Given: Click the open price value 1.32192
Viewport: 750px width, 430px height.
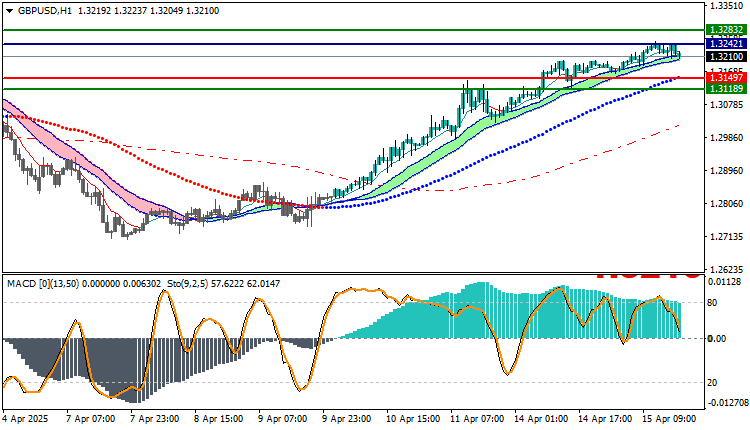Looking at the screenshot, I should [x=94, y=11].
